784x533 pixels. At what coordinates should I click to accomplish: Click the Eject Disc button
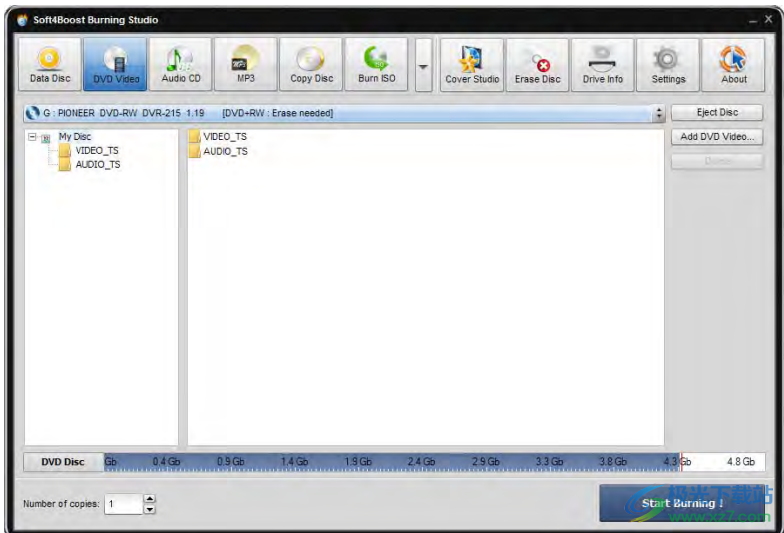[717, 112]
